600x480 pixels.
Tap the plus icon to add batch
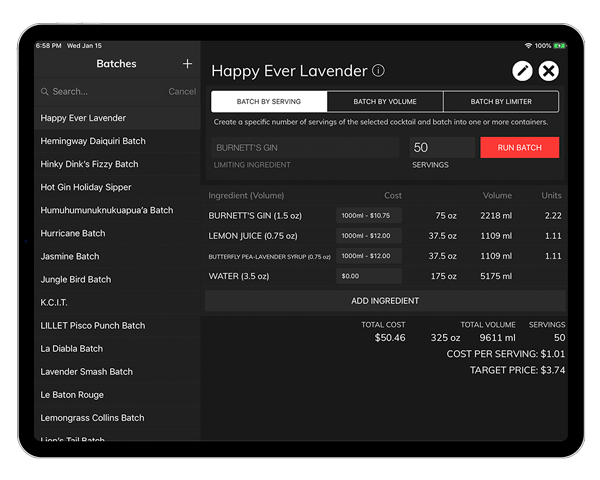click(187, 64)
